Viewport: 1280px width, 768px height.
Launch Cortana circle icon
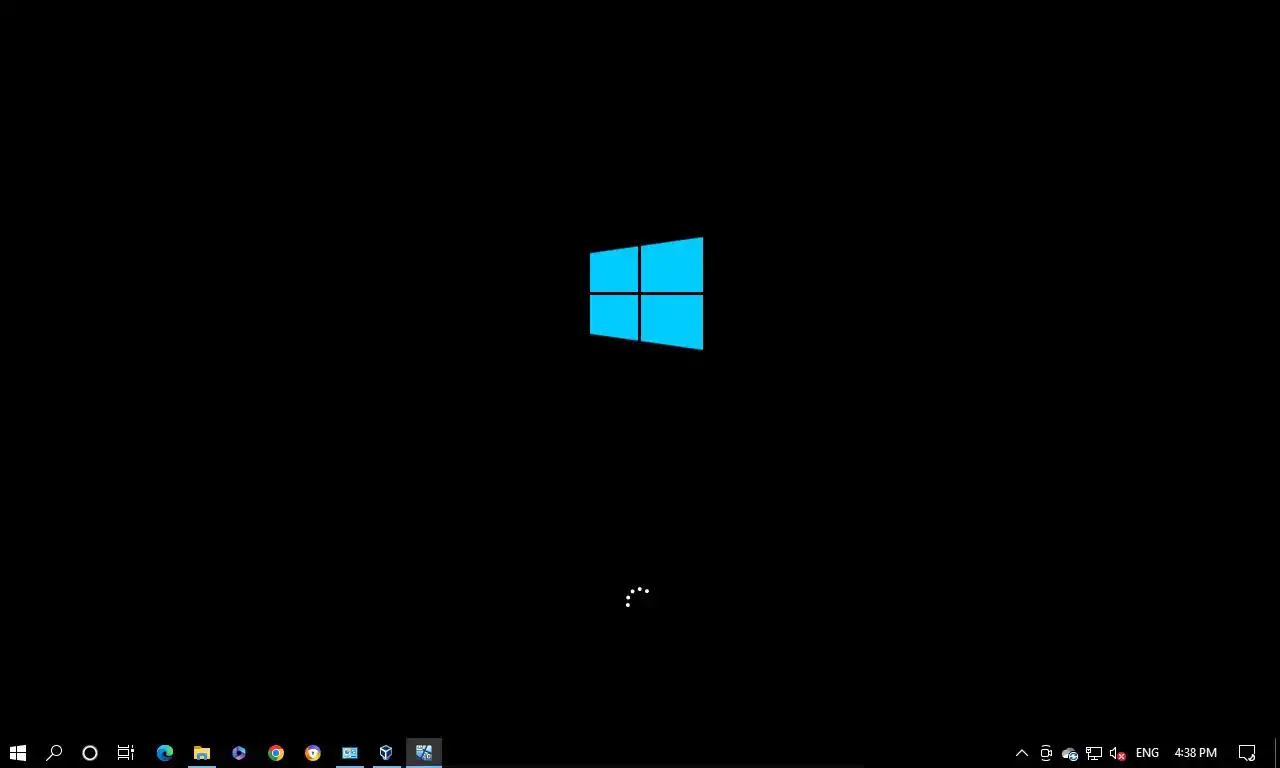(x=90, y=753)
